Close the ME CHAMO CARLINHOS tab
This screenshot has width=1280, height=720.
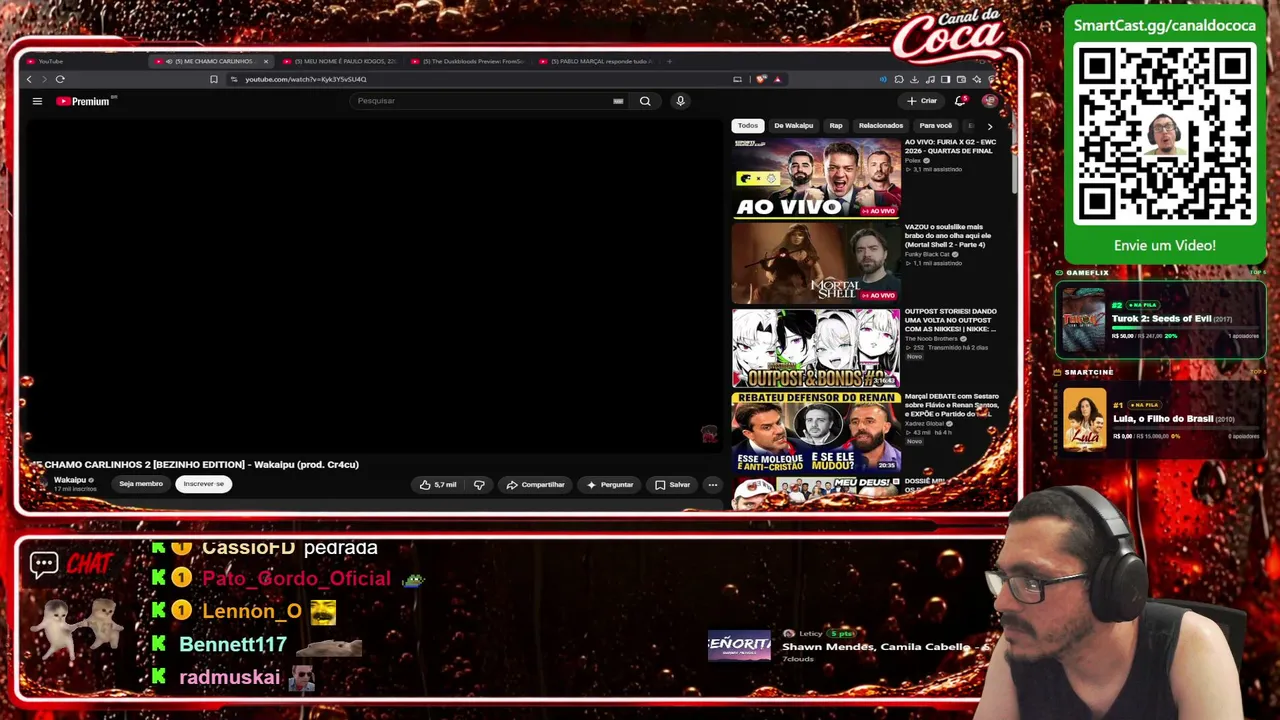tap(266, 62)
